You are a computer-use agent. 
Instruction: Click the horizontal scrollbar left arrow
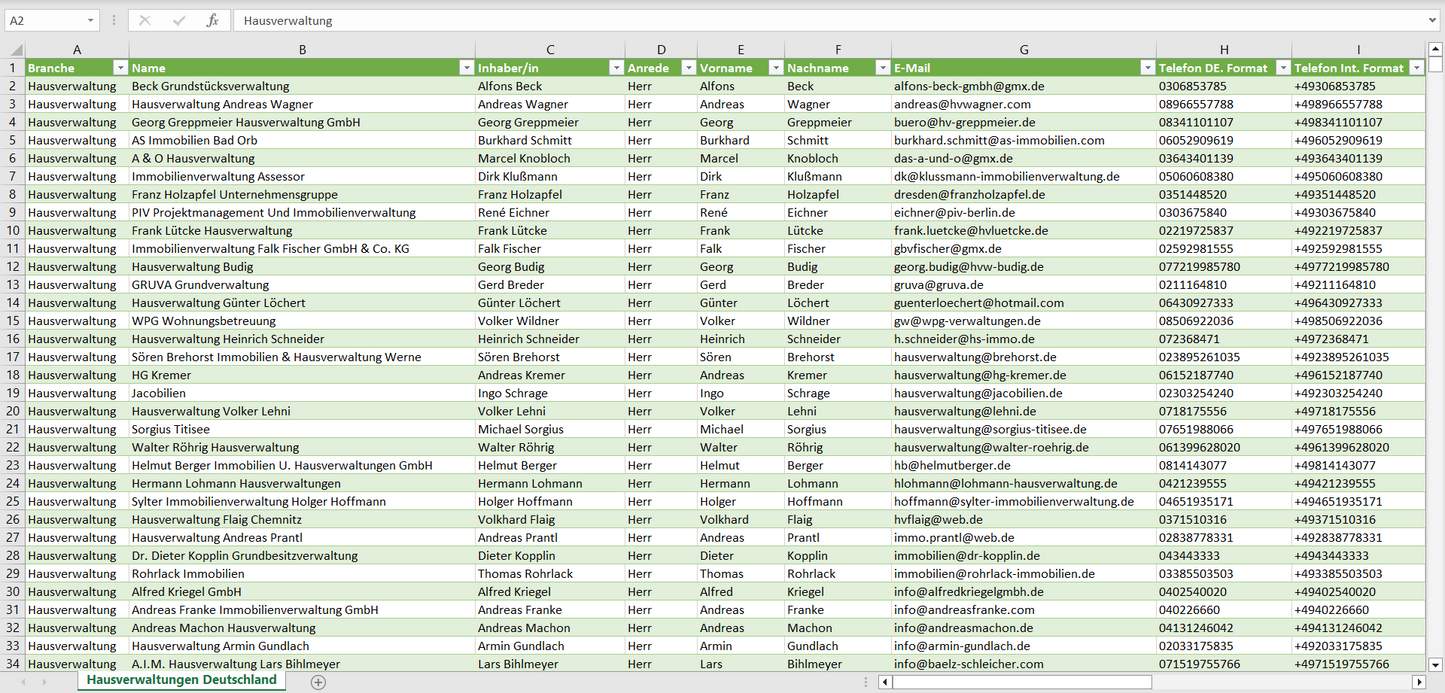coord(885,682)
